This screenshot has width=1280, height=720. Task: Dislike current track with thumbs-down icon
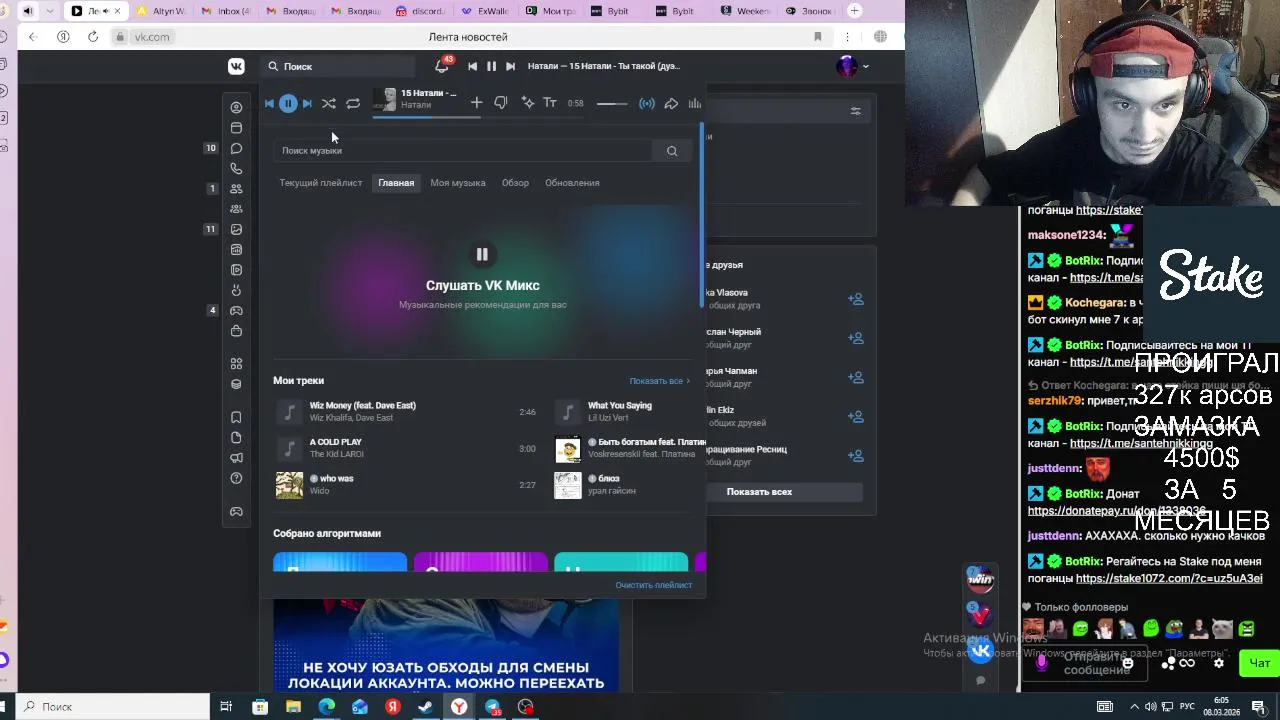(501, 103)
